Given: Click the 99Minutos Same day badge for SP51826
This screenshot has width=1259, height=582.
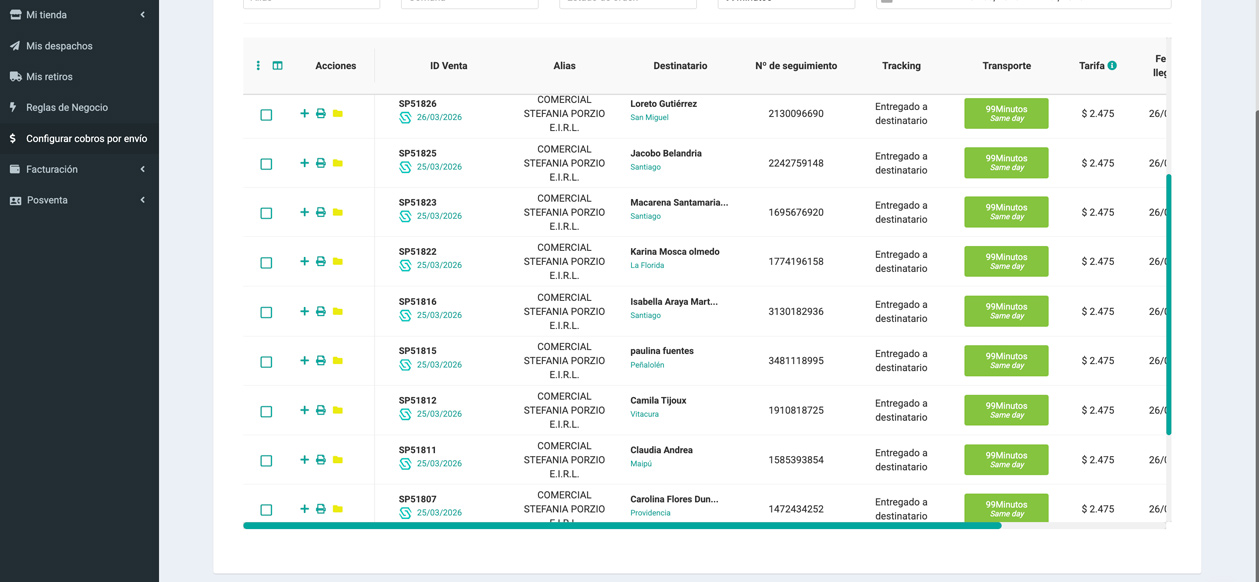Looking at the screenshot, I should point(1006,113).
